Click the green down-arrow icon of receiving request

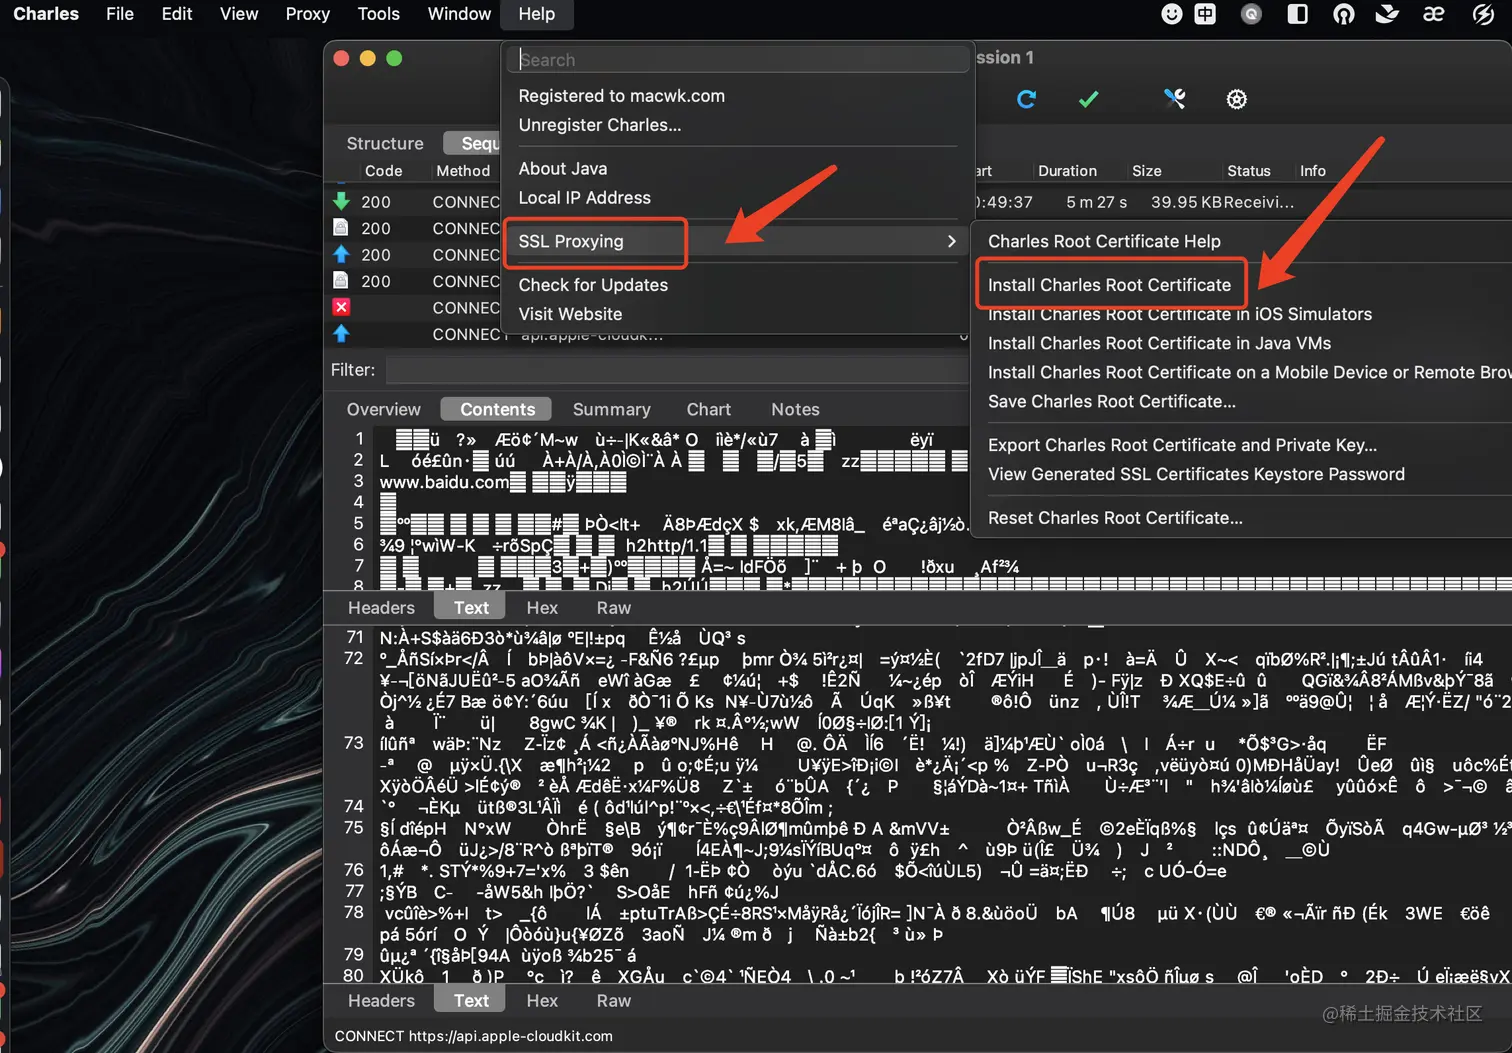coord(341,201)
